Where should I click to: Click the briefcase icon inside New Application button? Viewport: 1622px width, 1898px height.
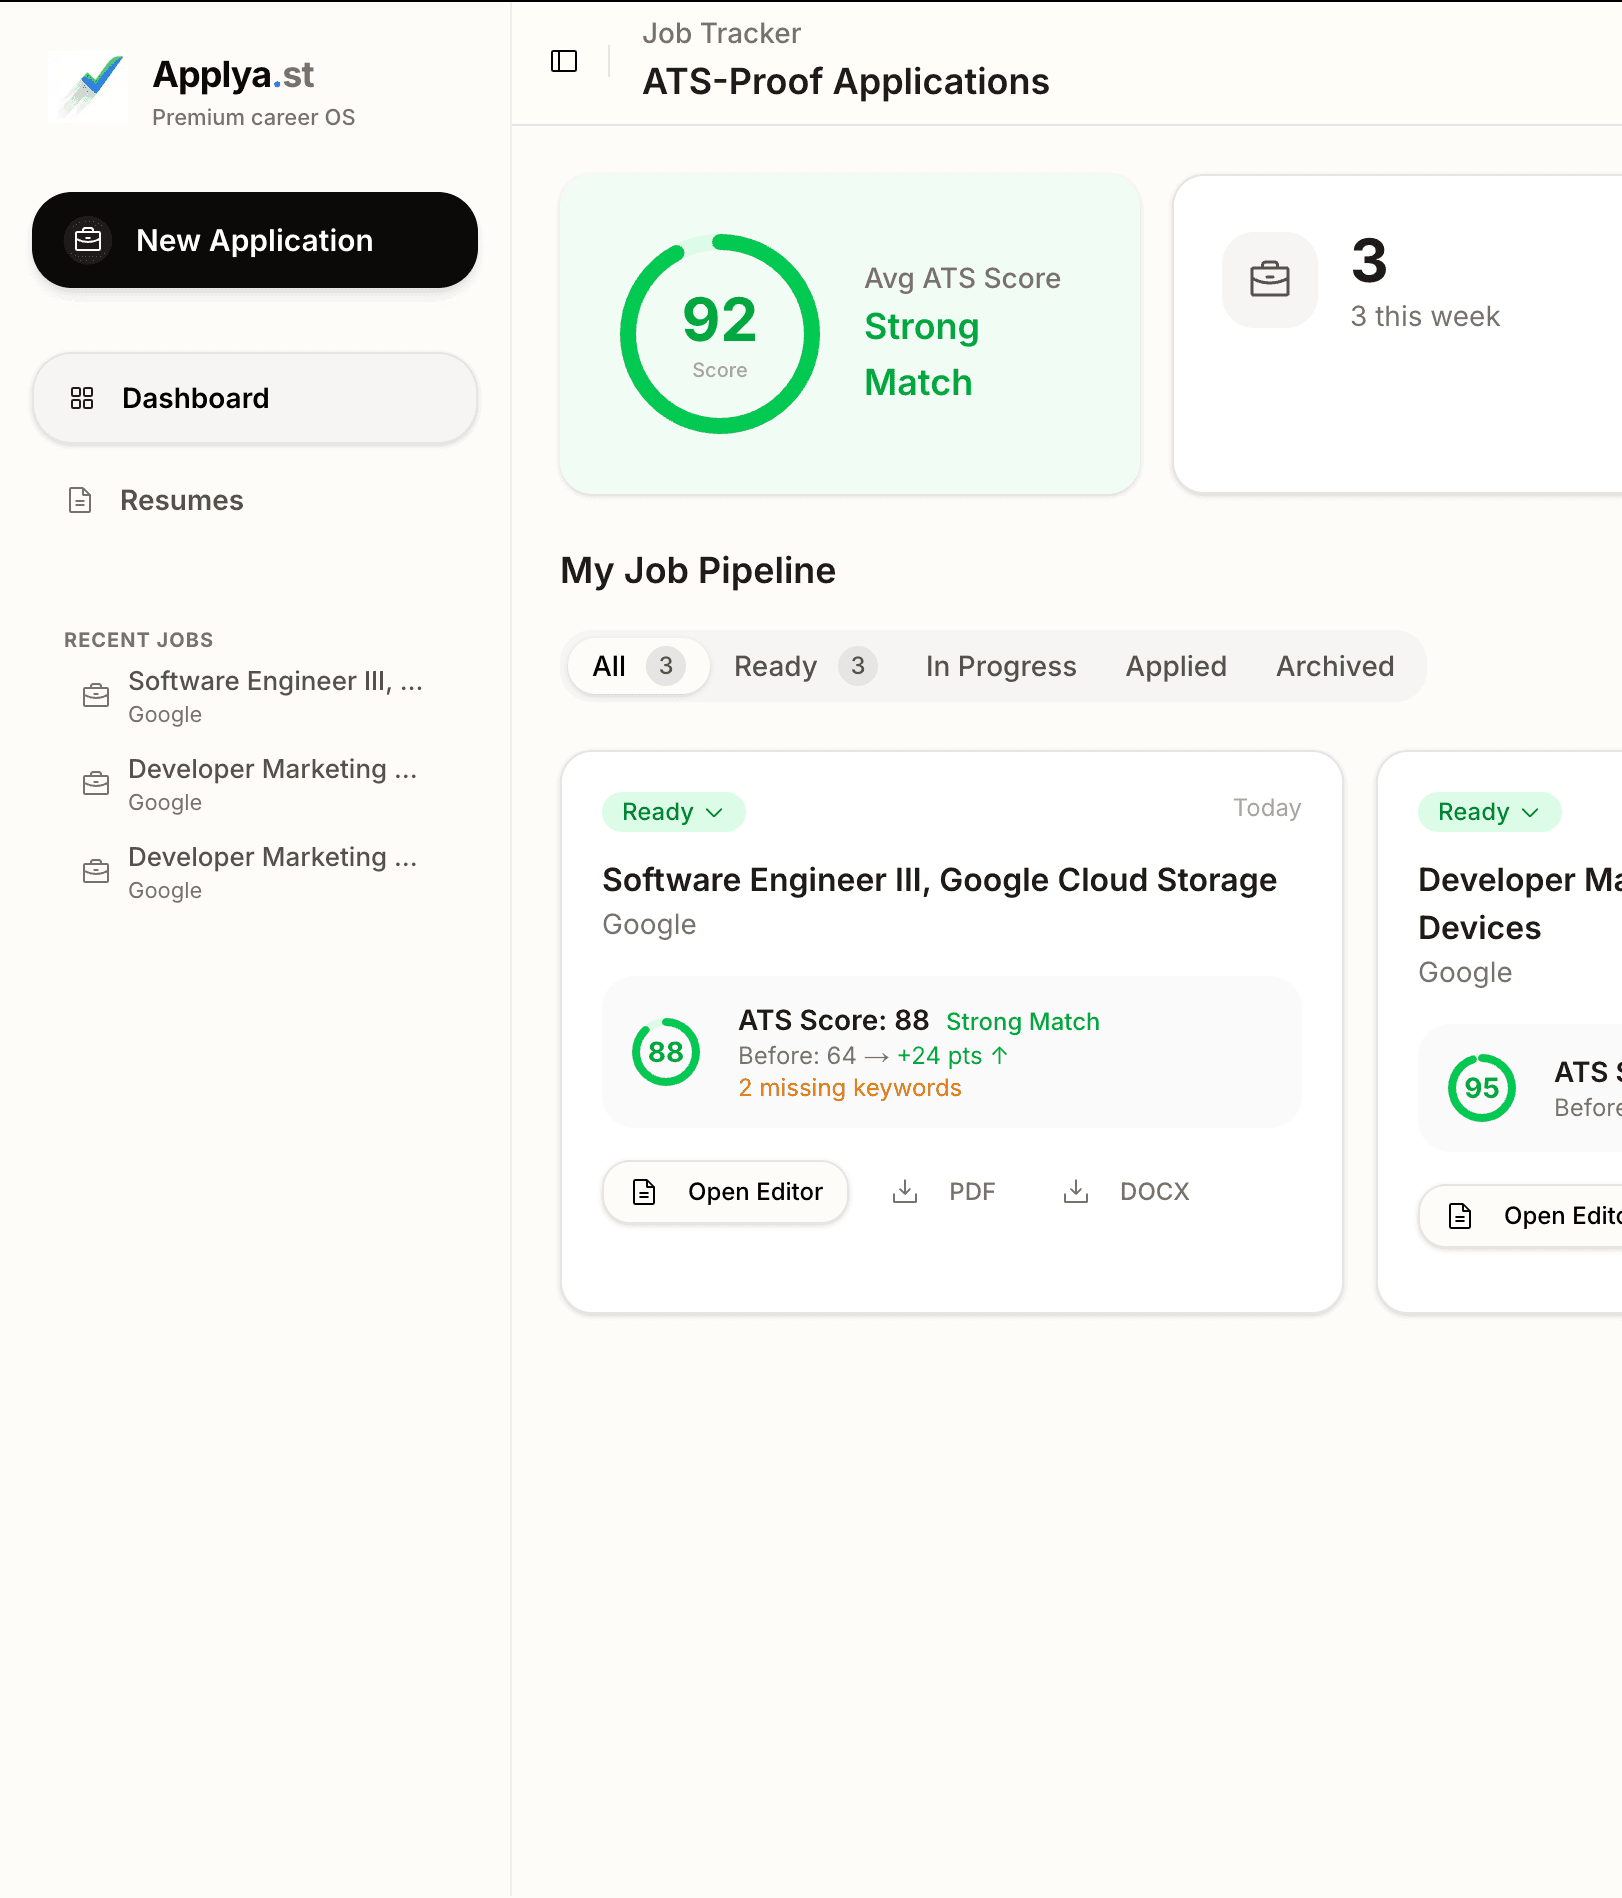89,240
